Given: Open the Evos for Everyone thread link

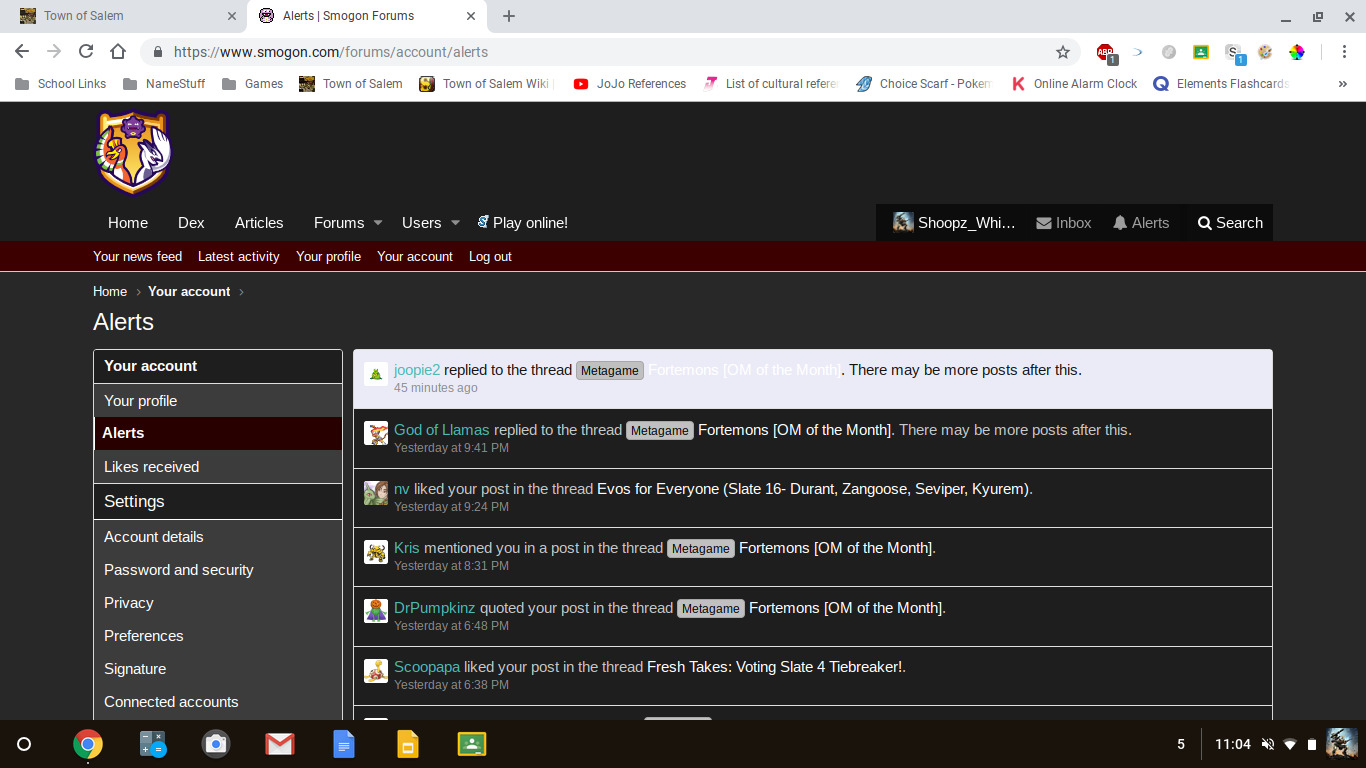Looking at the screenshot, I should [x=813, y=489].
